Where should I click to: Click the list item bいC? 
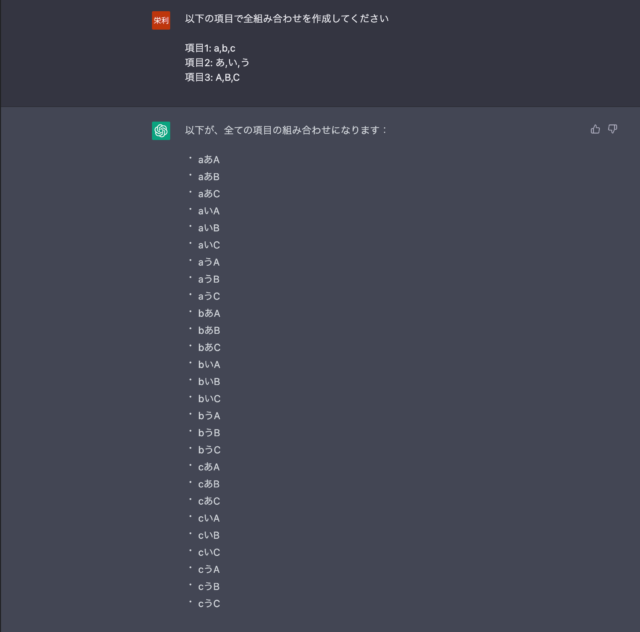point(208,398)
